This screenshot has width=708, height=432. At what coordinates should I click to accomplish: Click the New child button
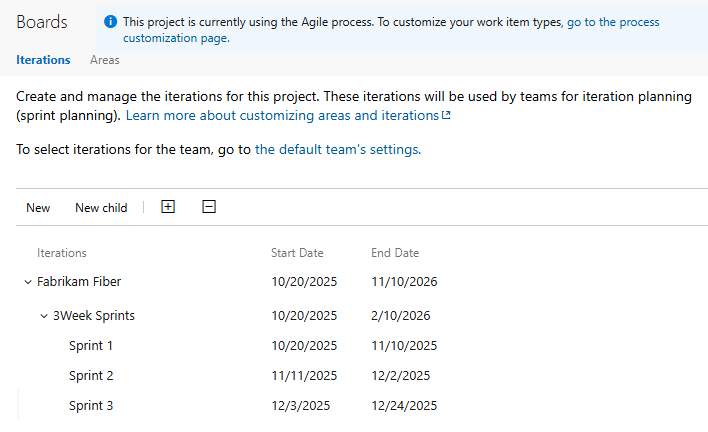click(x=101, y=208)
